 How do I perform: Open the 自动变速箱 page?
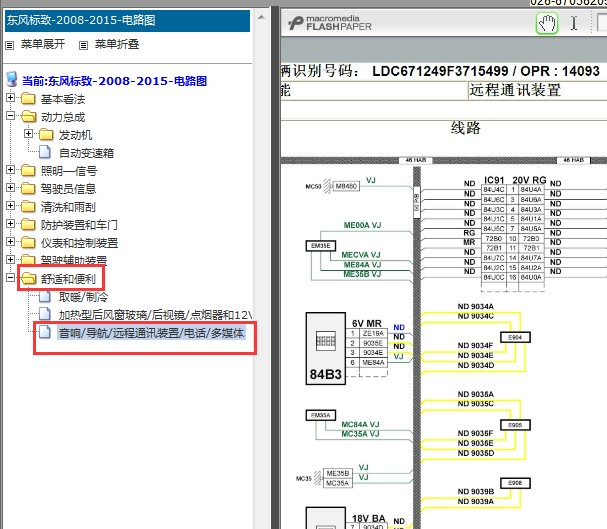pos(86,153)
